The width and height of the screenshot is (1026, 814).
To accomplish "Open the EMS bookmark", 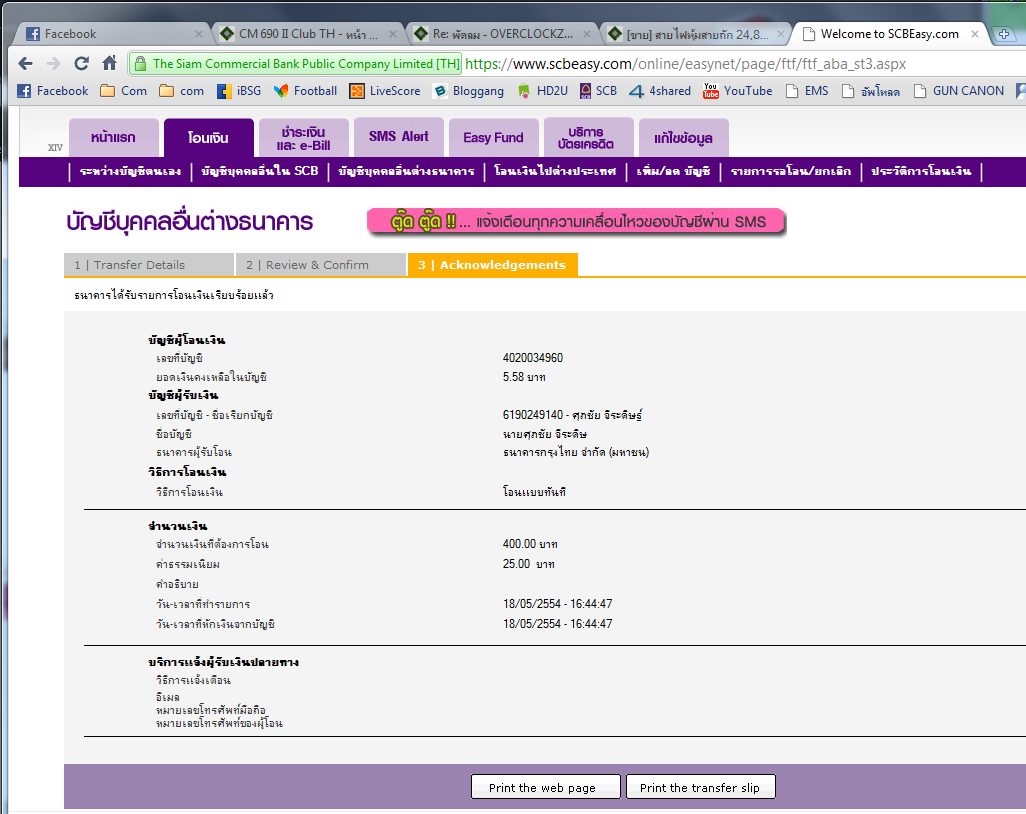I will coord(807,91).
